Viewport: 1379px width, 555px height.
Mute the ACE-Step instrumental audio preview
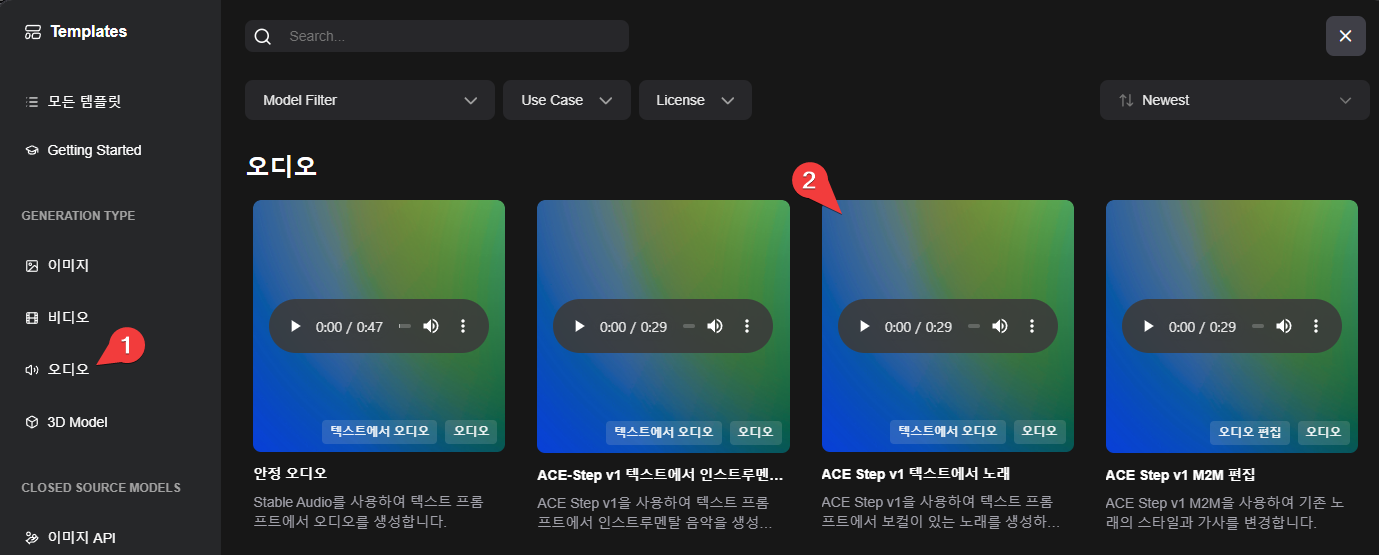click(715, 327)
